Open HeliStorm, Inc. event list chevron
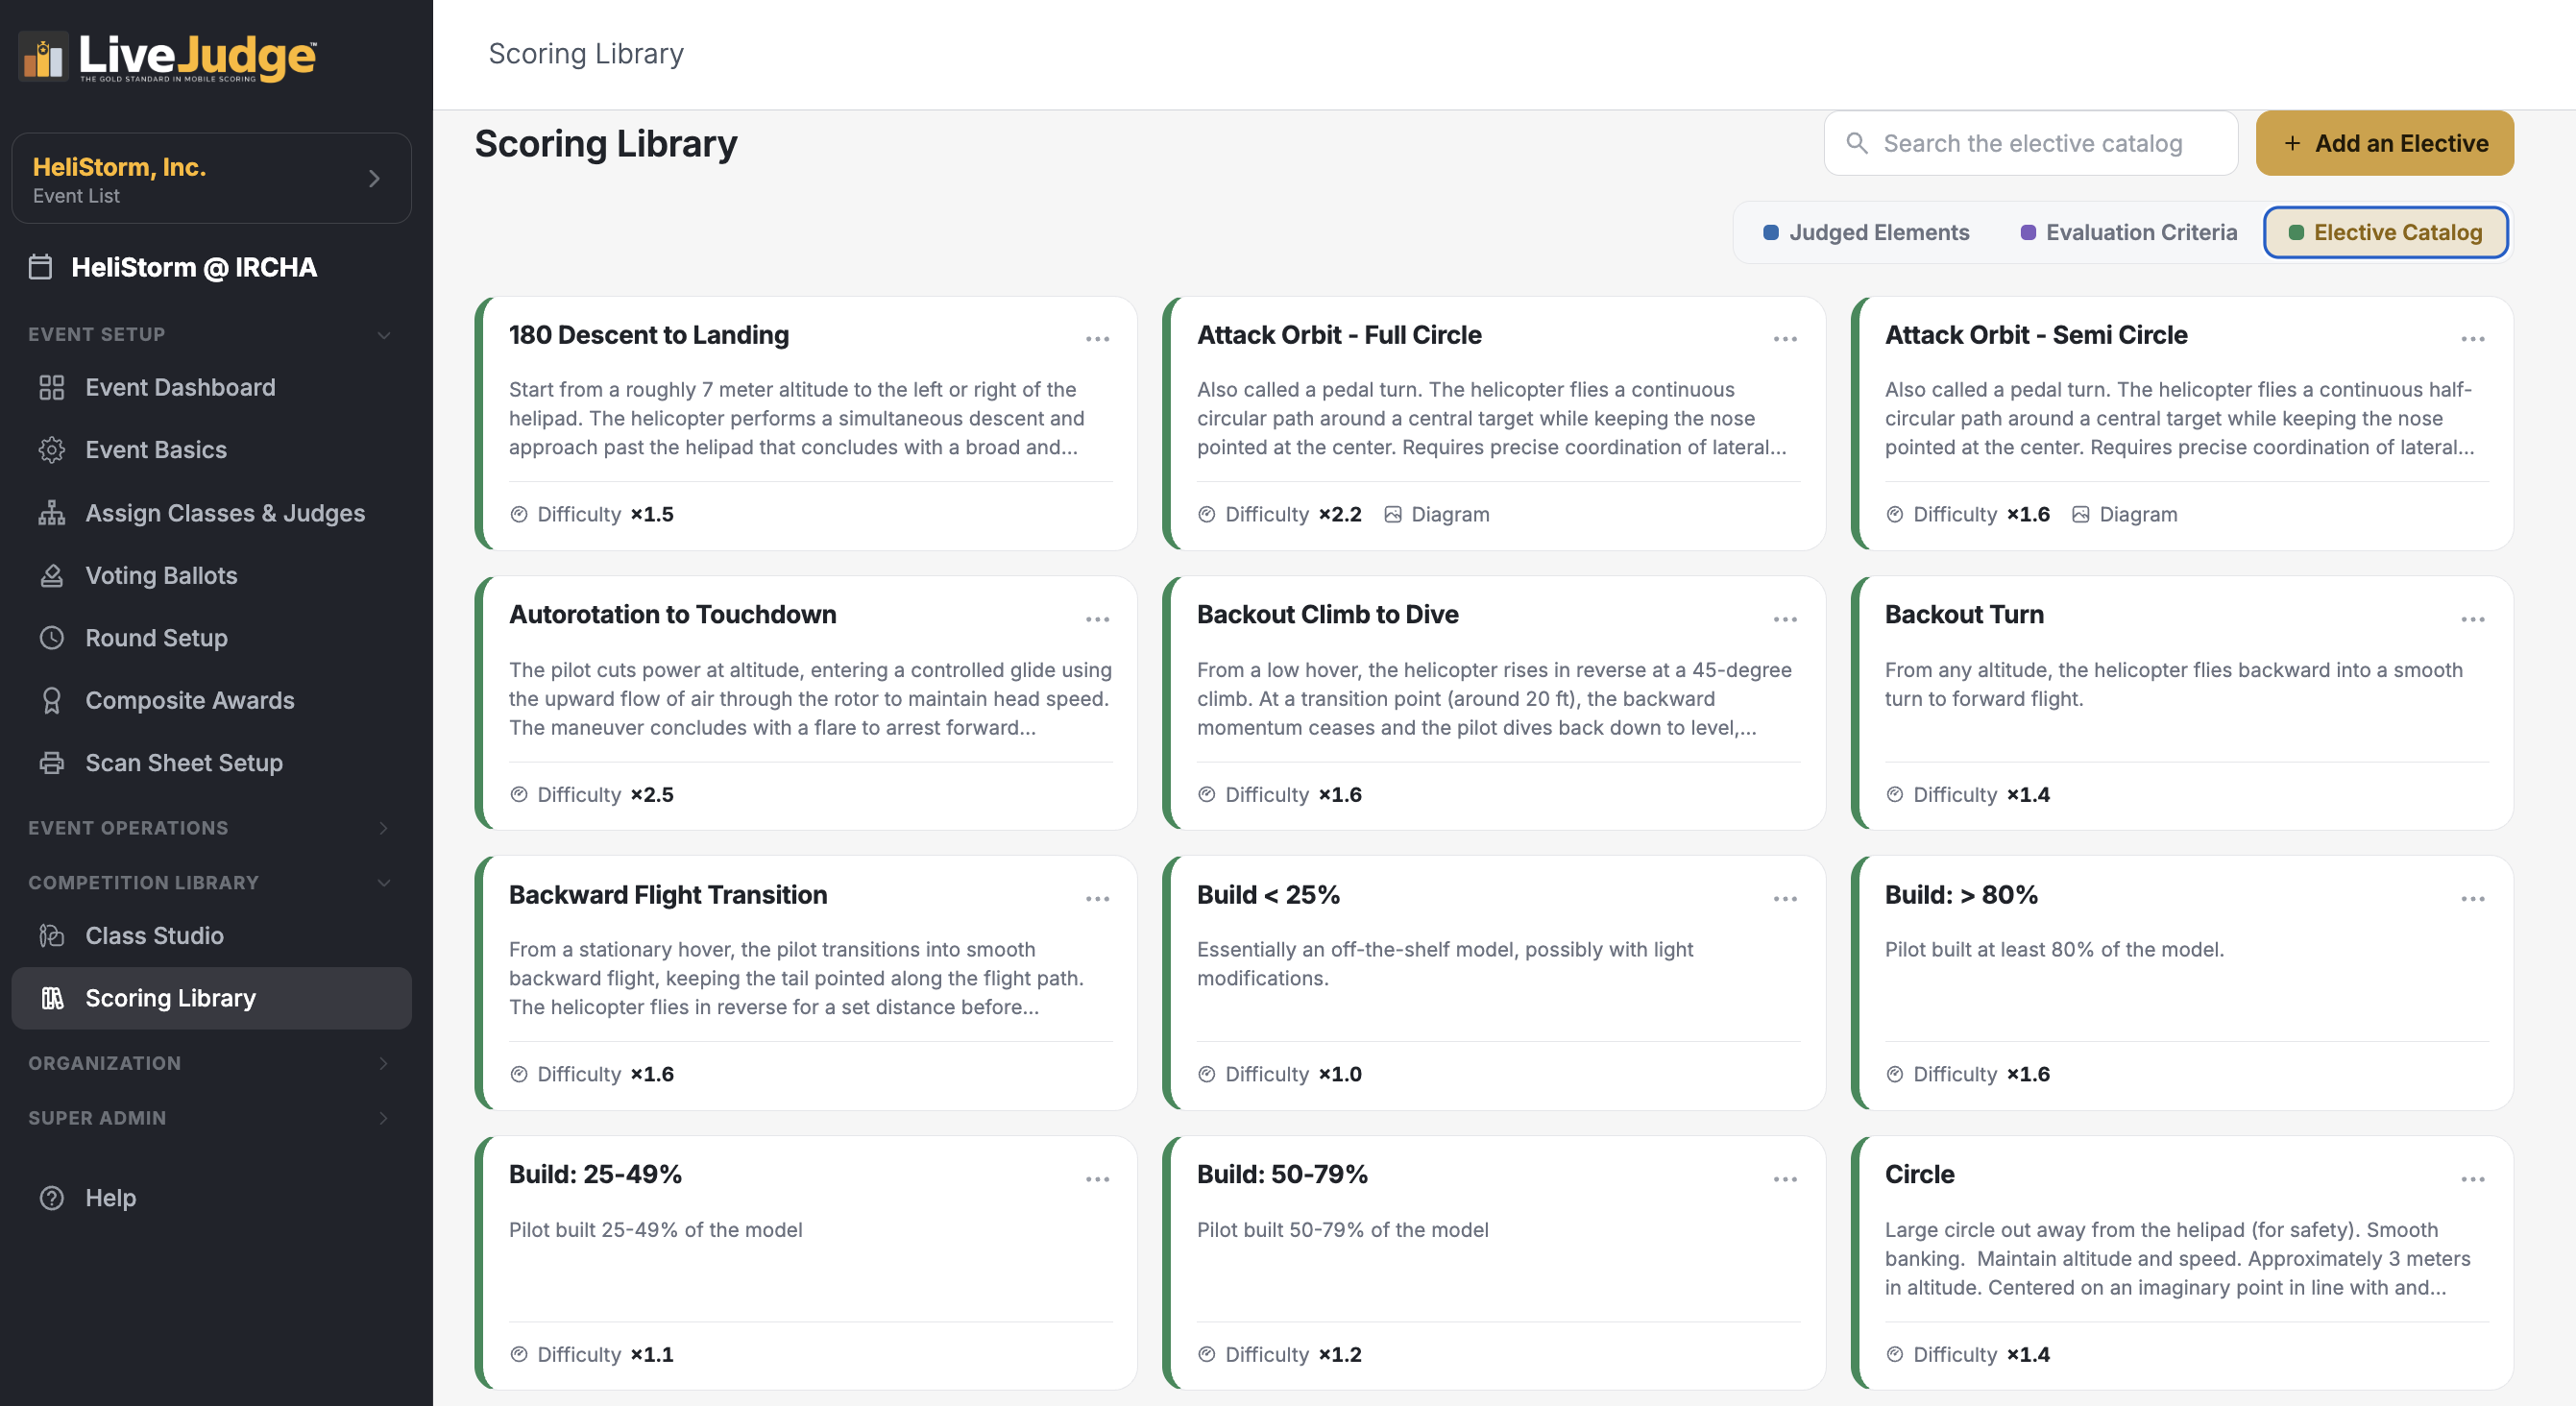This screenshot has width=2576, height=1406. point(374,179)
